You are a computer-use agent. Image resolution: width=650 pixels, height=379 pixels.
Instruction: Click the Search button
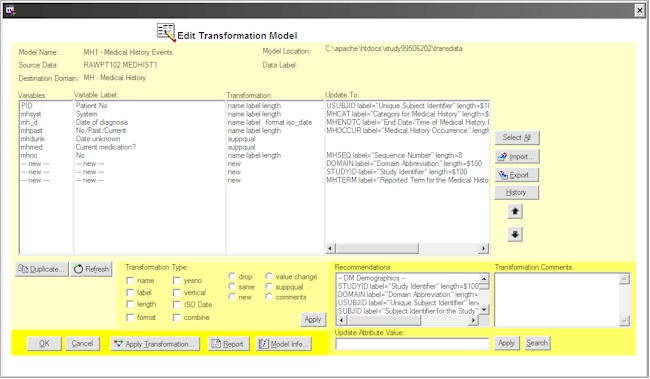point(537,343)
